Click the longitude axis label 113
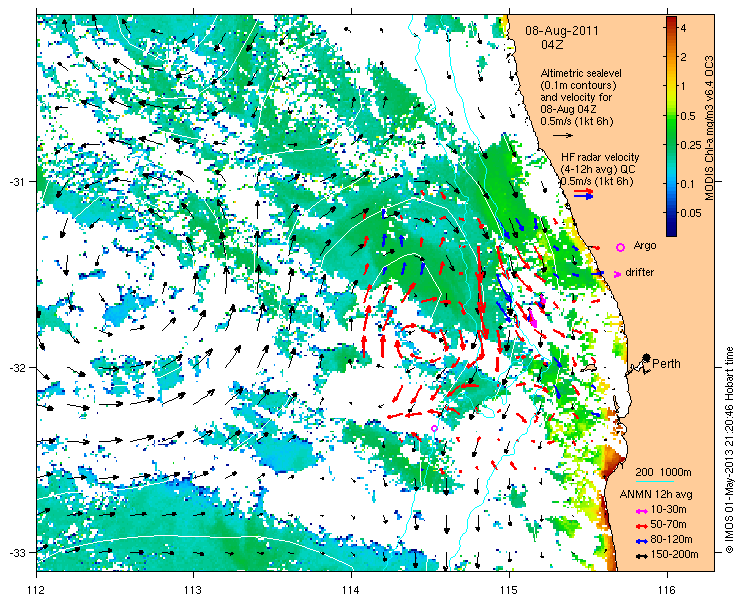The image size is (740, 600). (x=193, y=590)
